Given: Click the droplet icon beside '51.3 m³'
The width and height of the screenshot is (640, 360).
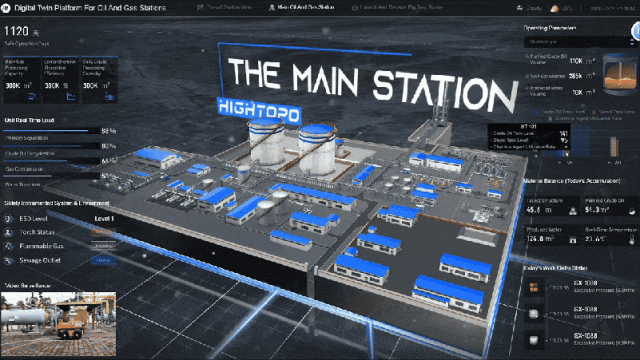Looking at the screenshot, I should coord(632,211).
